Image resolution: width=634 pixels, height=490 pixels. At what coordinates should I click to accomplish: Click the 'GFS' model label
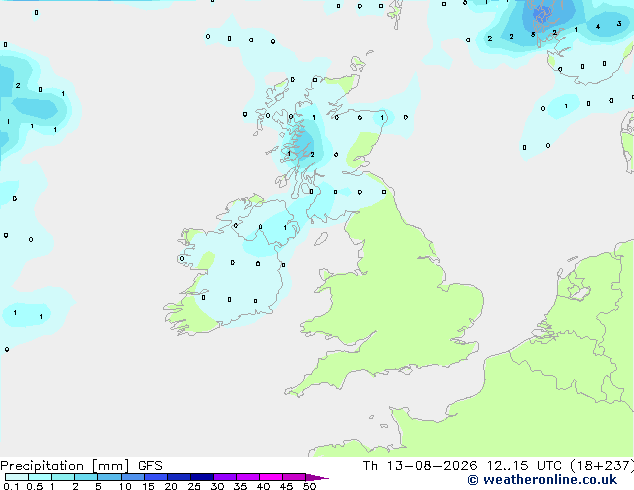[150, 466]
